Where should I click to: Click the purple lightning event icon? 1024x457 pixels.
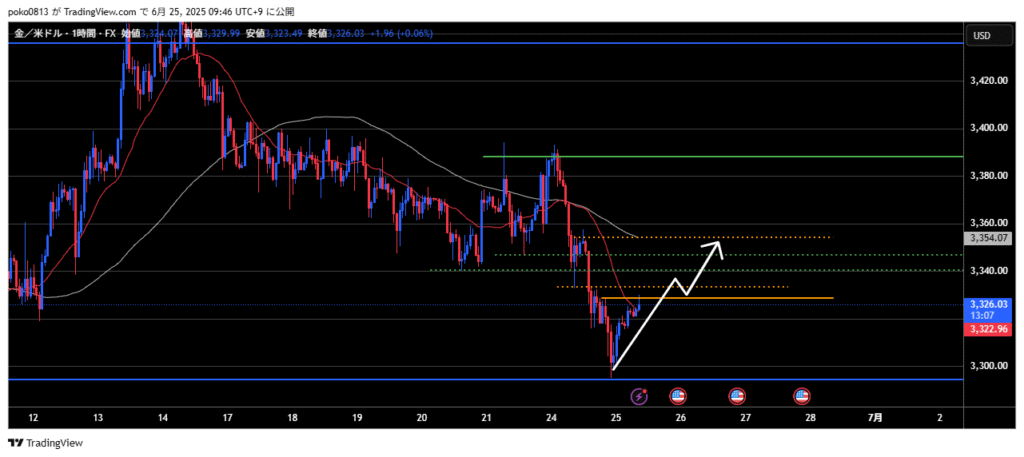[x=640, y=396]
